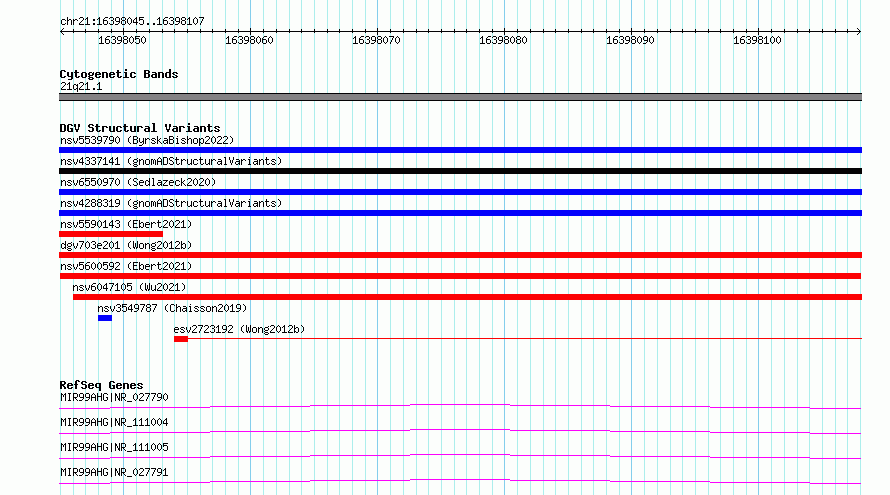Viewport: 890px width, 495px height.
Task: Click ruler position label 16398070
Action: pyautogui.click(x=376, y=40)
